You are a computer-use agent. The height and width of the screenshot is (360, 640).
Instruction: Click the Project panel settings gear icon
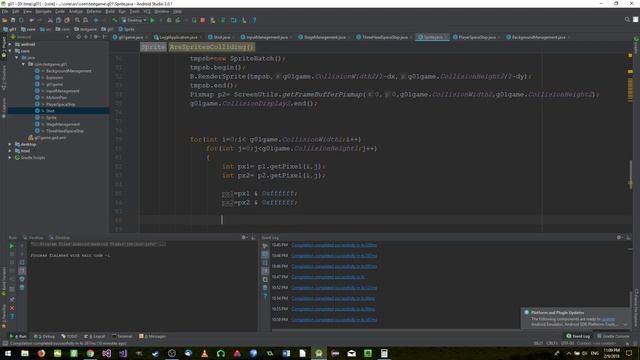point(96,37)
